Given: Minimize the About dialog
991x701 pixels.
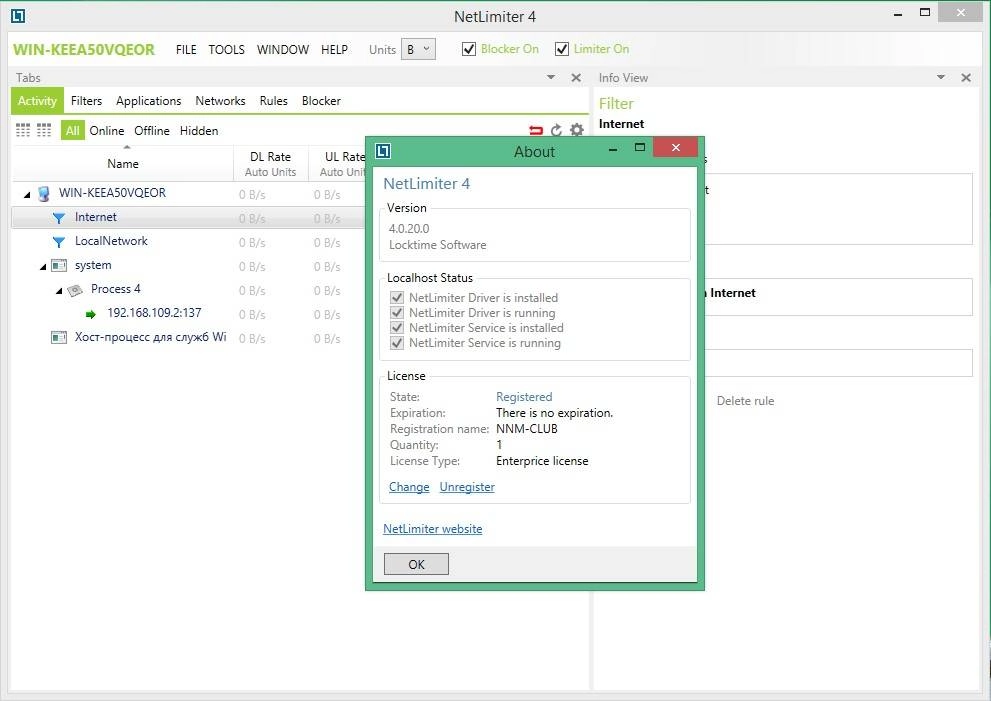Looking at the screenshot, I should pyautogui.click(x=612, y=150).
